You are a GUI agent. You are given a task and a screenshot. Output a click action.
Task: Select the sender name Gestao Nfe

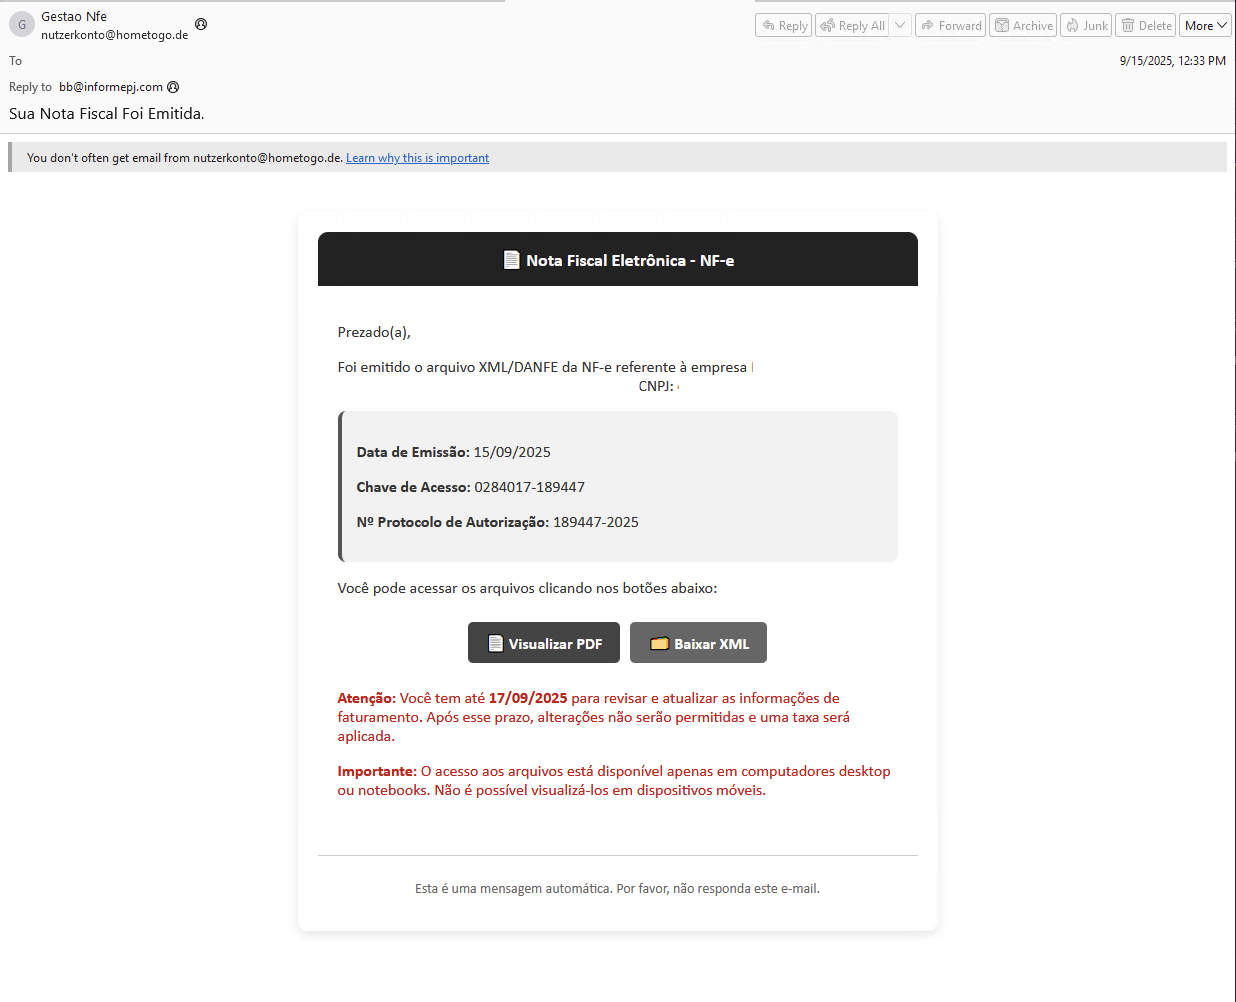click(x=74, y=16)
